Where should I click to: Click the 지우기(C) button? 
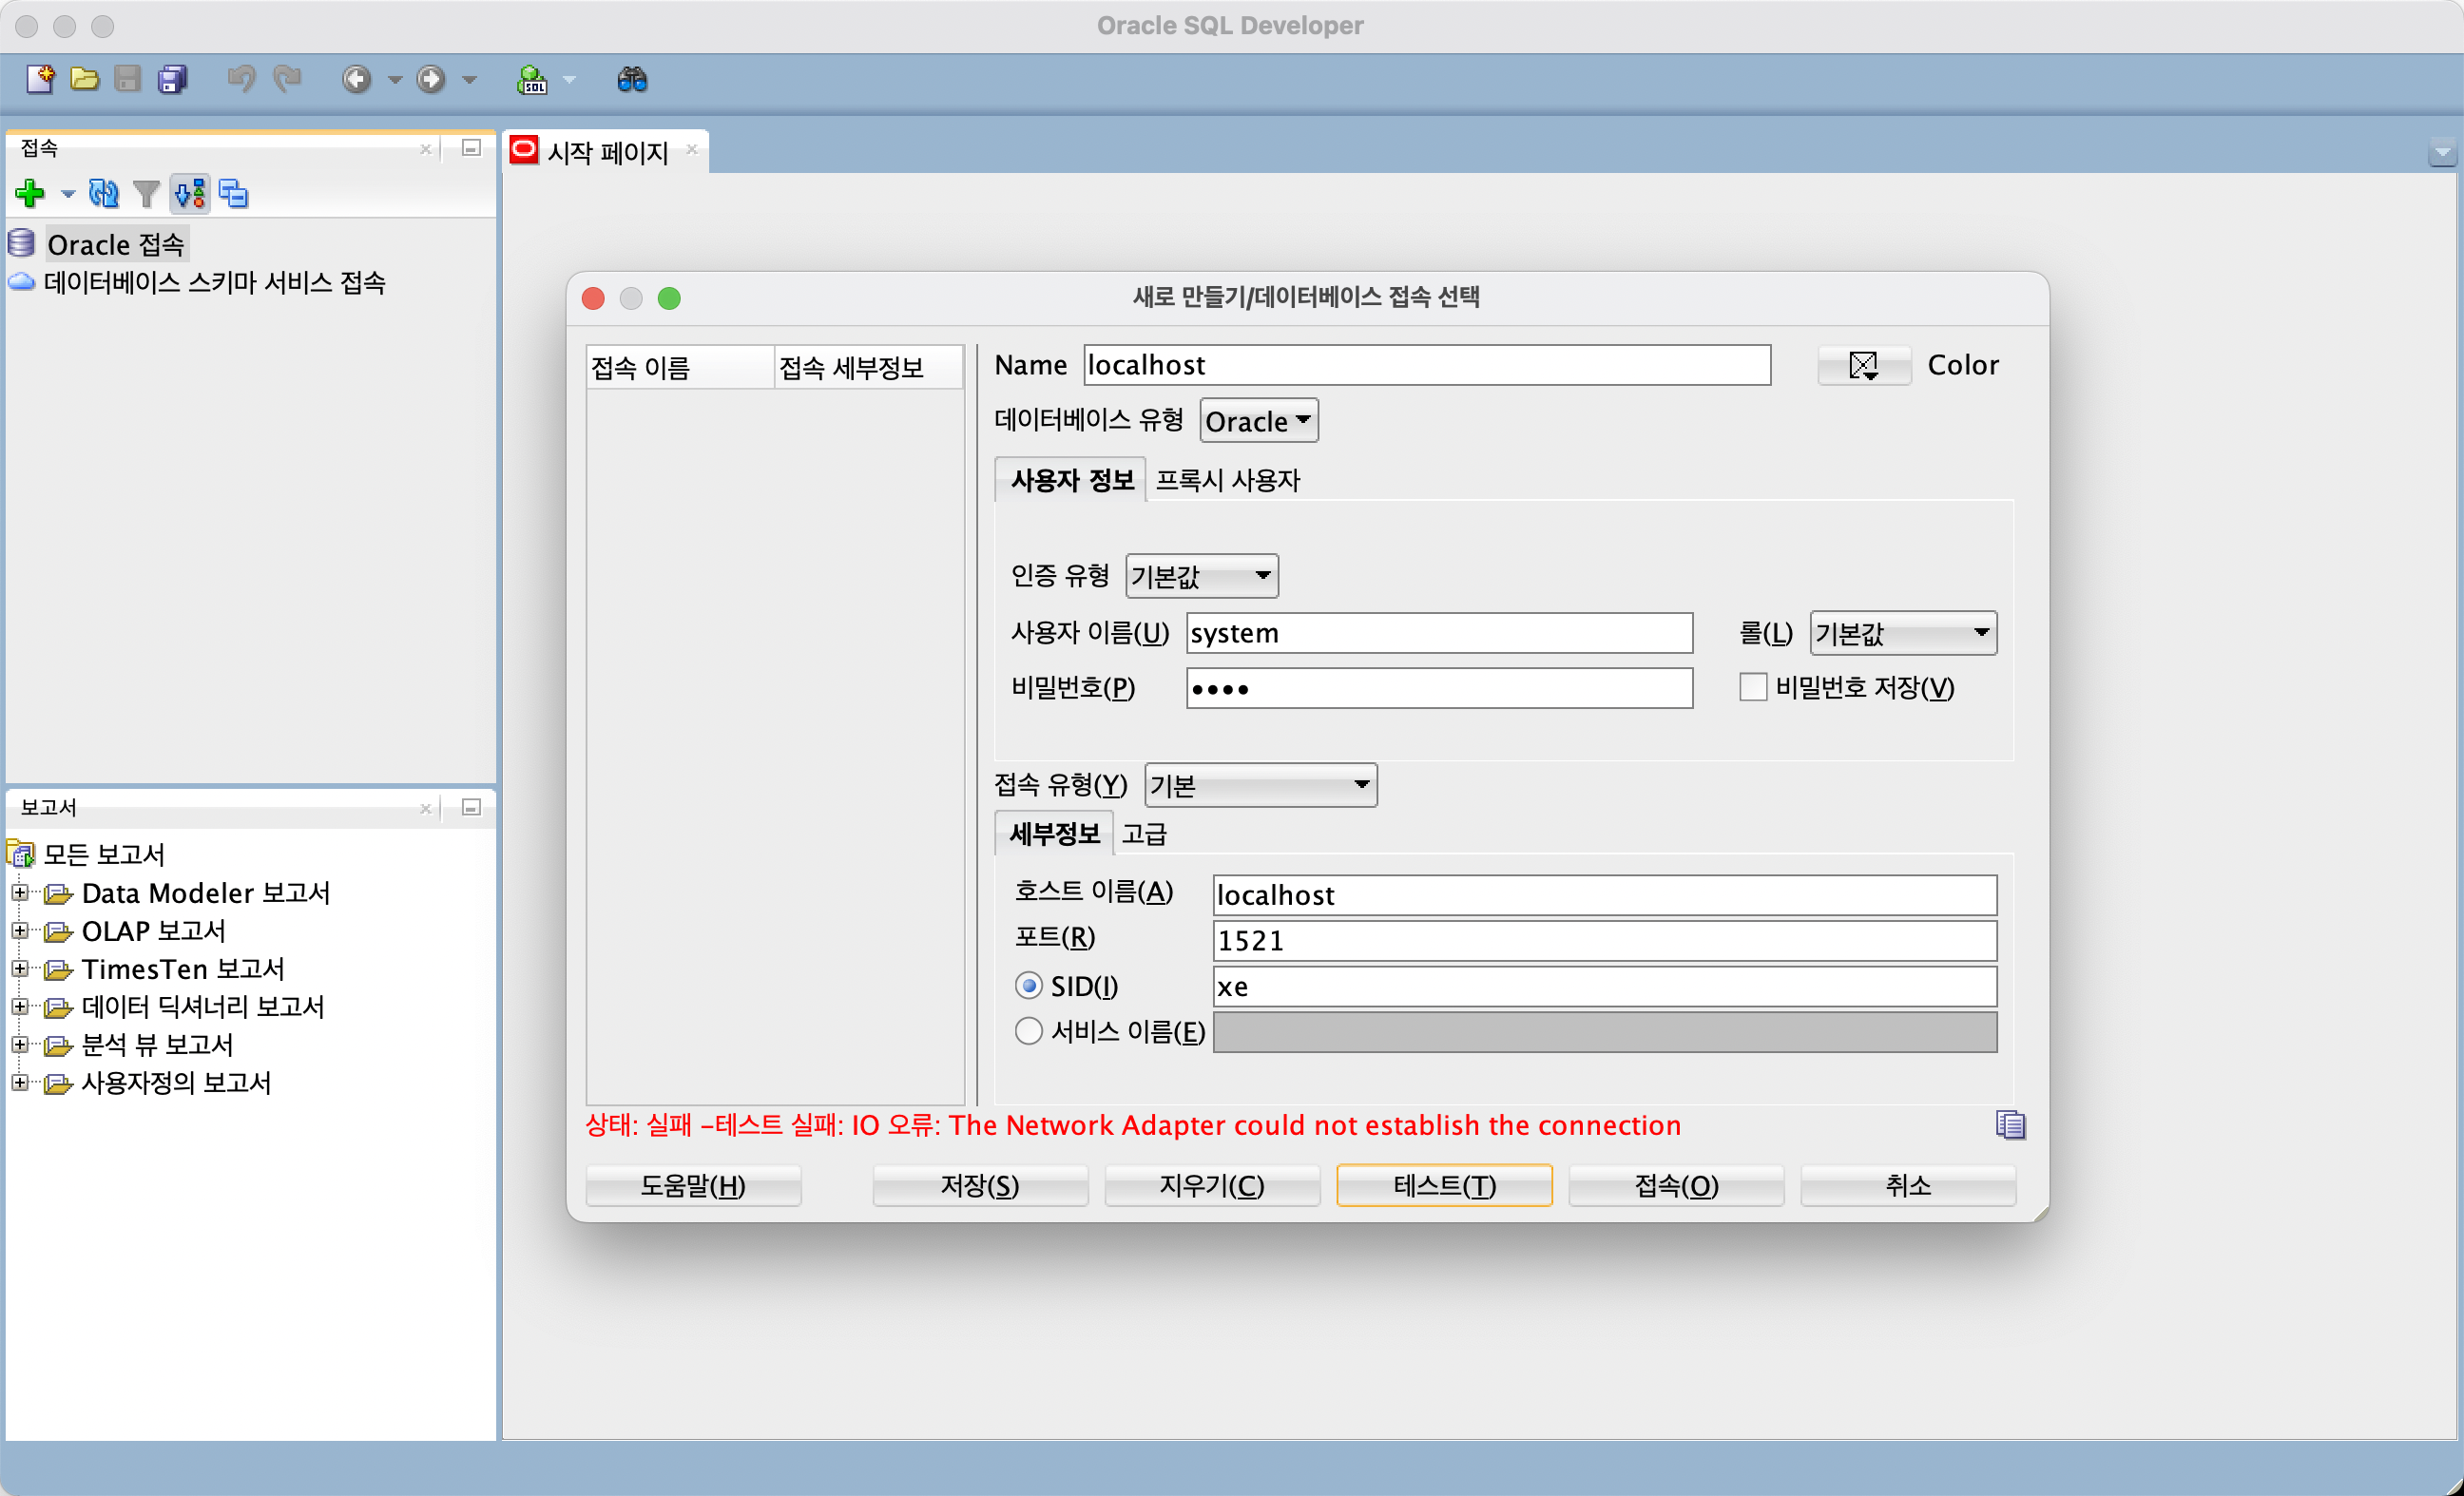click(x=1212, y=1185)
